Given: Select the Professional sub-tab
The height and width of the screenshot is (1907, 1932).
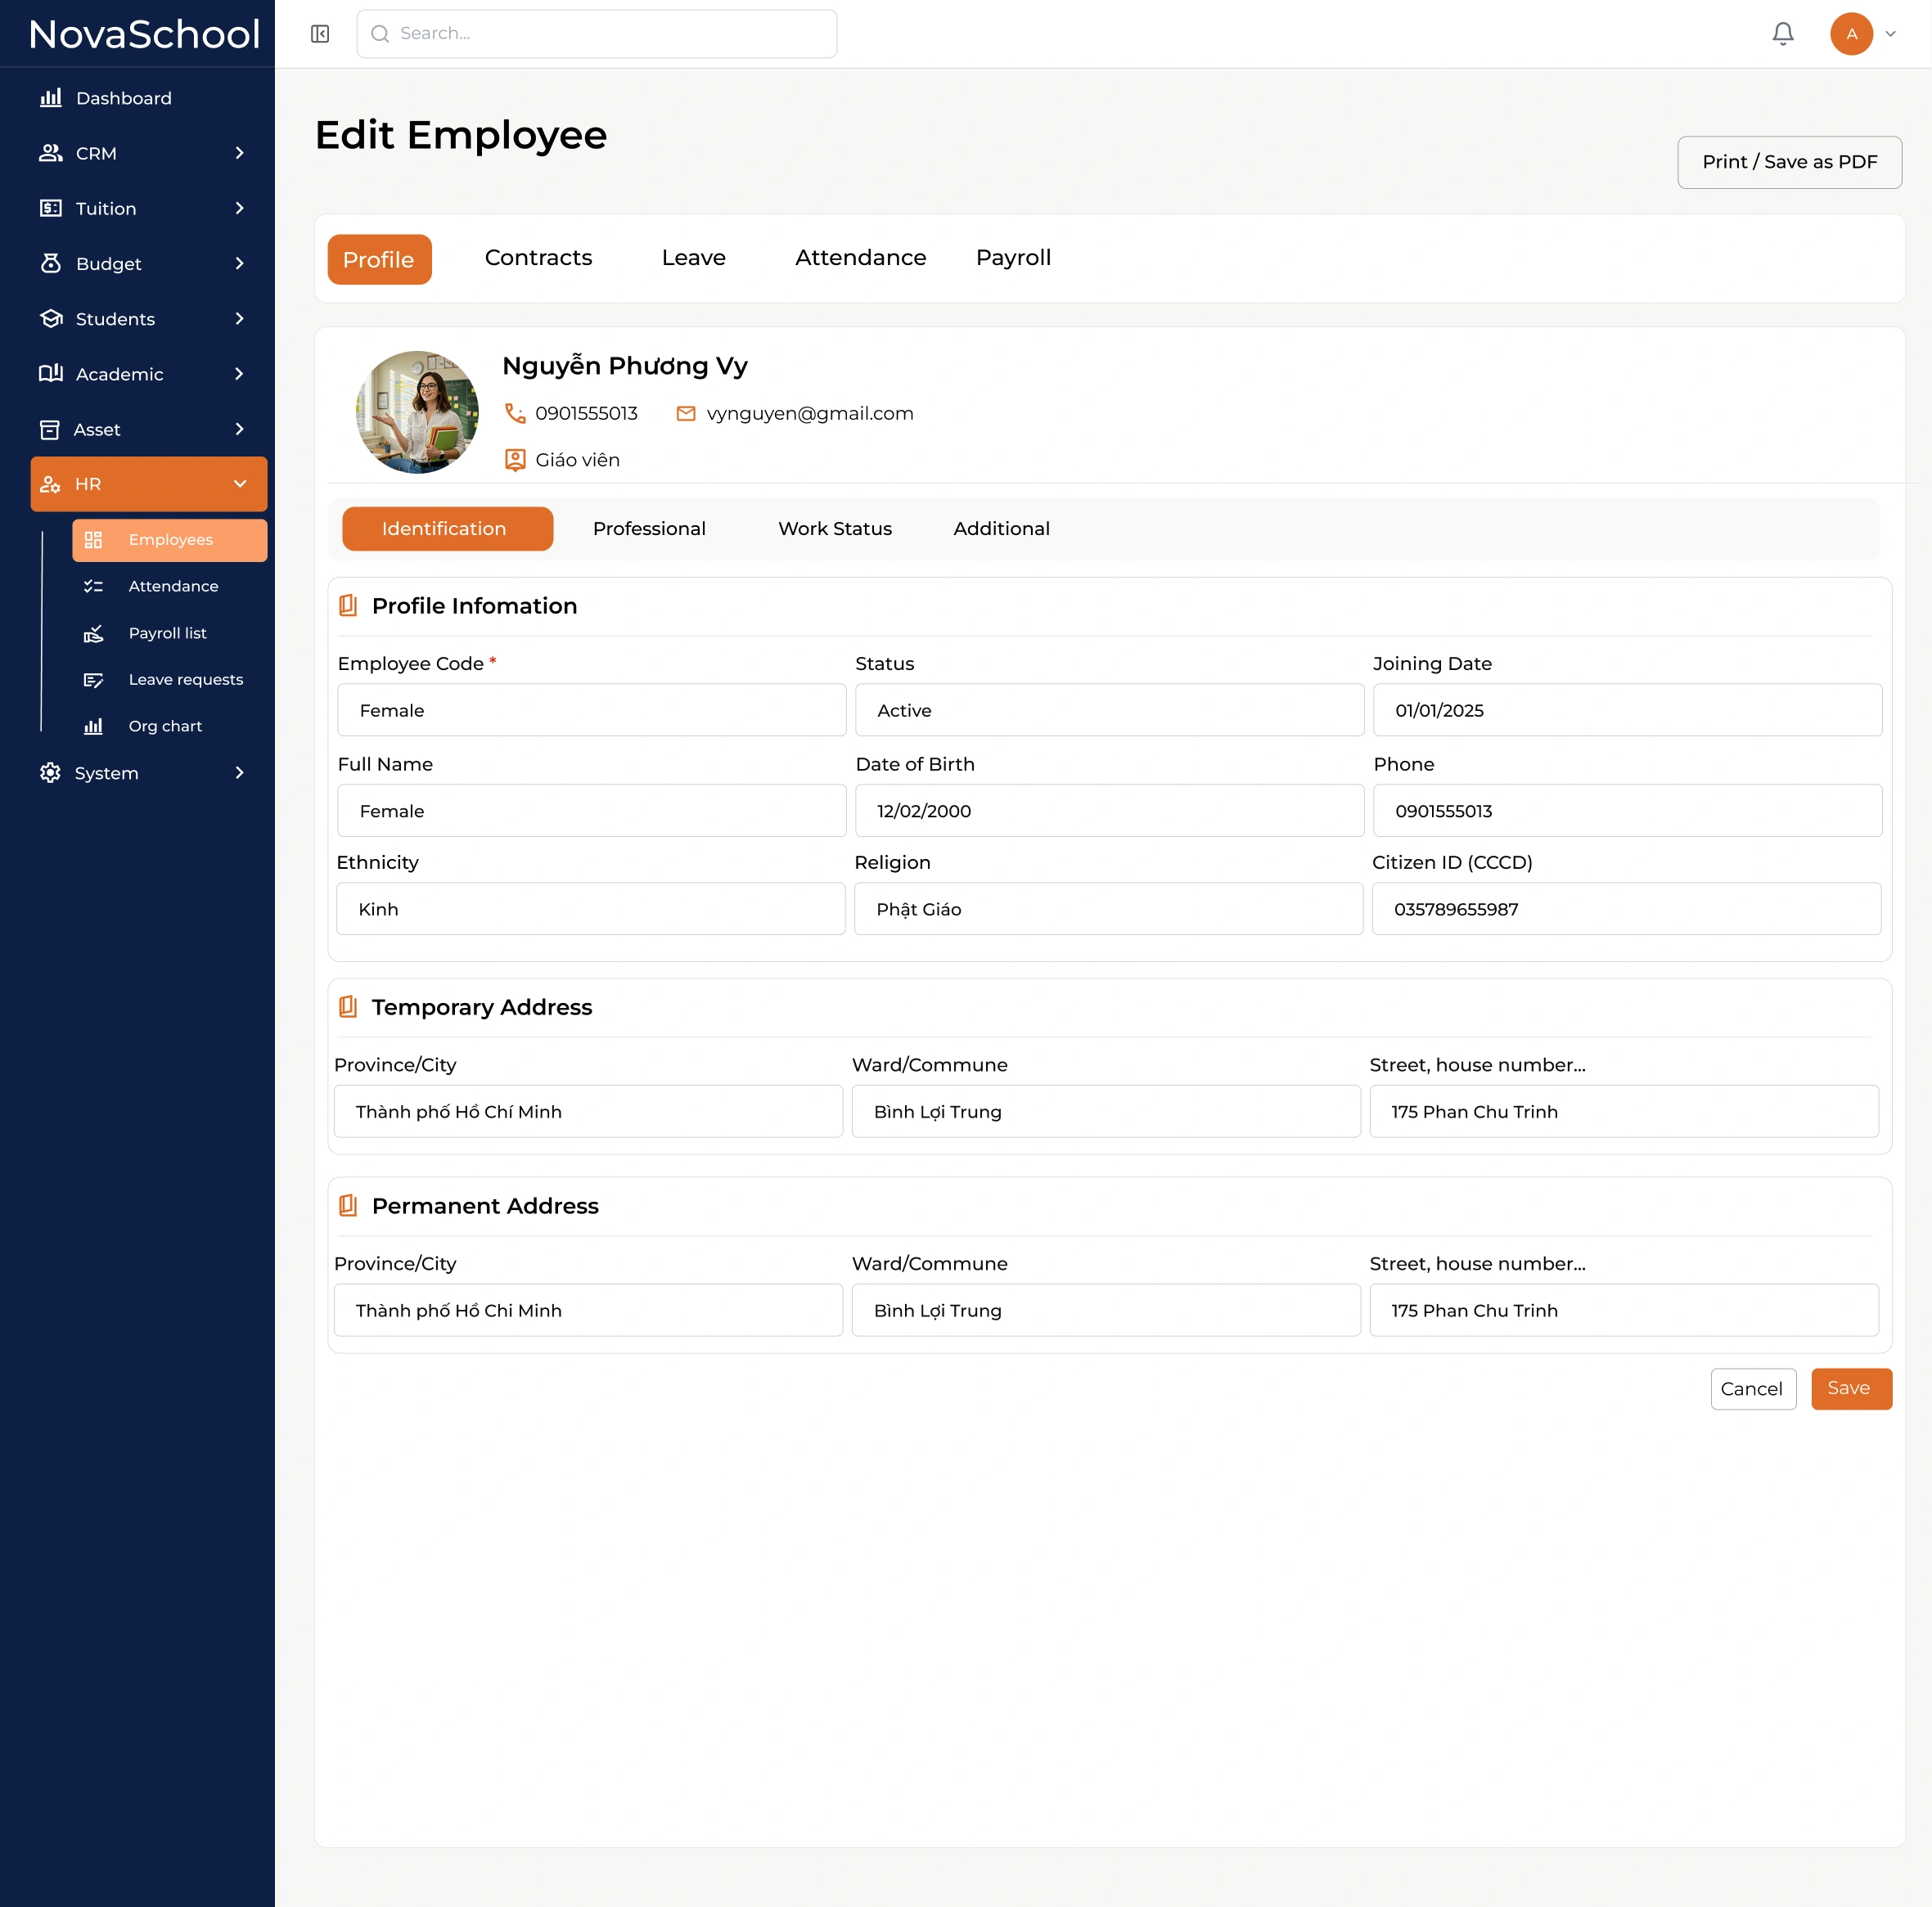Looking at the screenshot, I should [649, 528].
